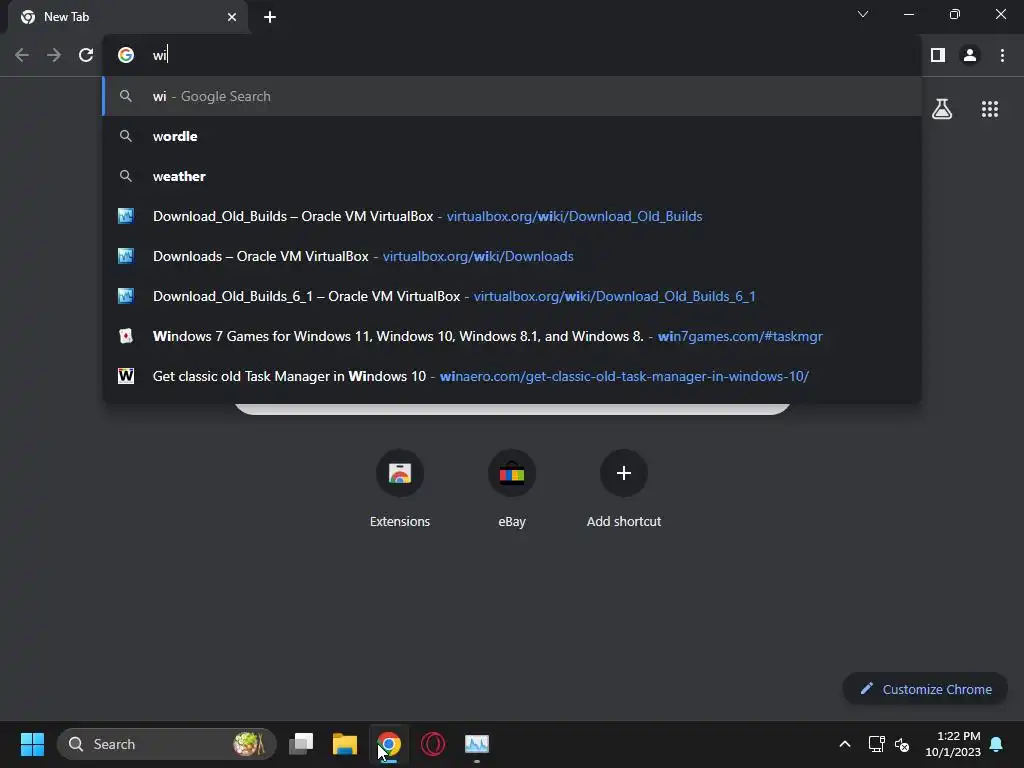The image size is (1024, 768).
Task: Choose the 'wordle' search suggestion
Action: (x=512, y=136)
